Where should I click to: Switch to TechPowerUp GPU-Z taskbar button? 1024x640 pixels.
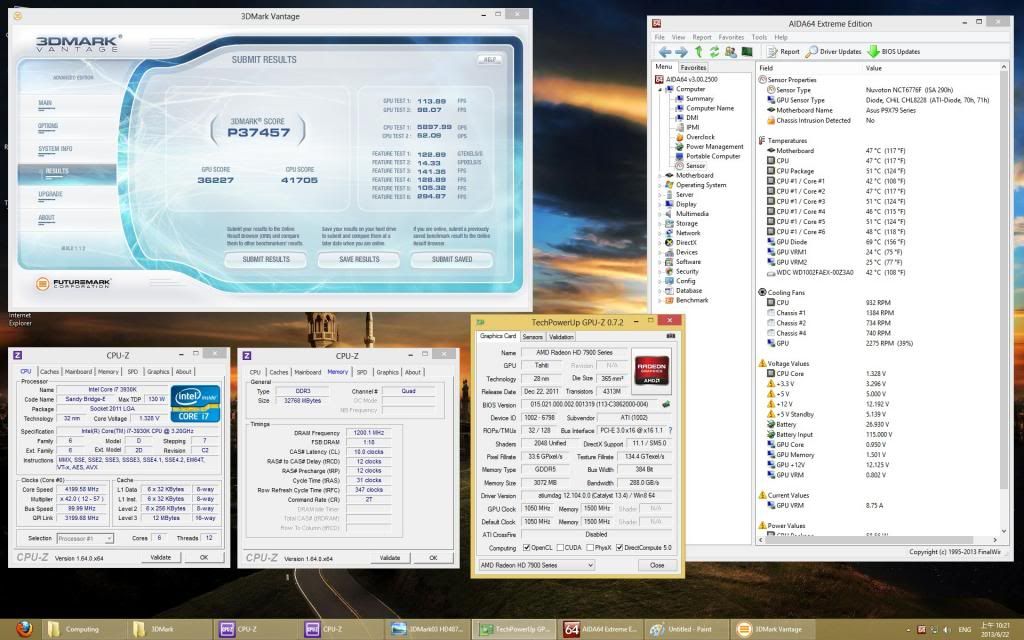click(x=515, y=629)
